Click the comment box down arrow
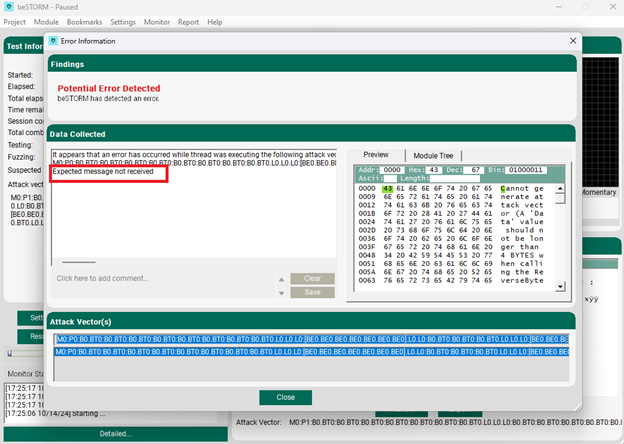 (x=281, y=293)
